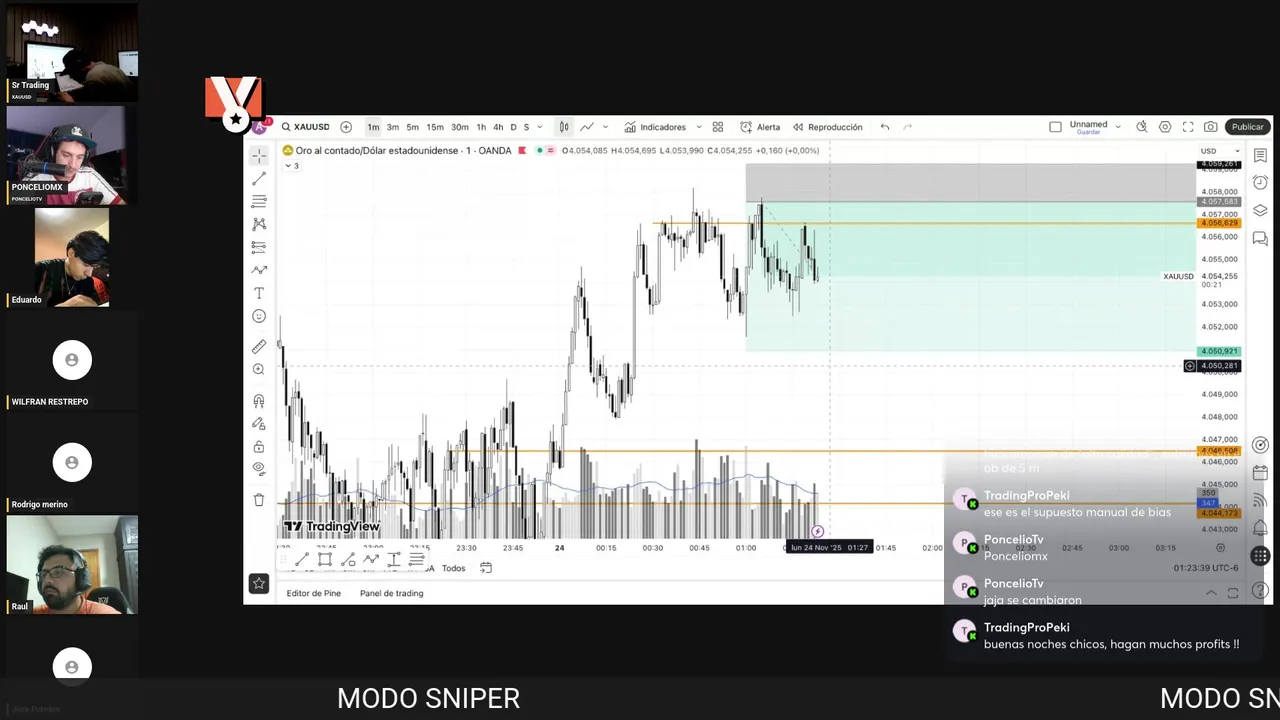Expand the Unnamed layout dropdown arrow
This screenshot has height=720, width=1280.
coord(1118,127)
